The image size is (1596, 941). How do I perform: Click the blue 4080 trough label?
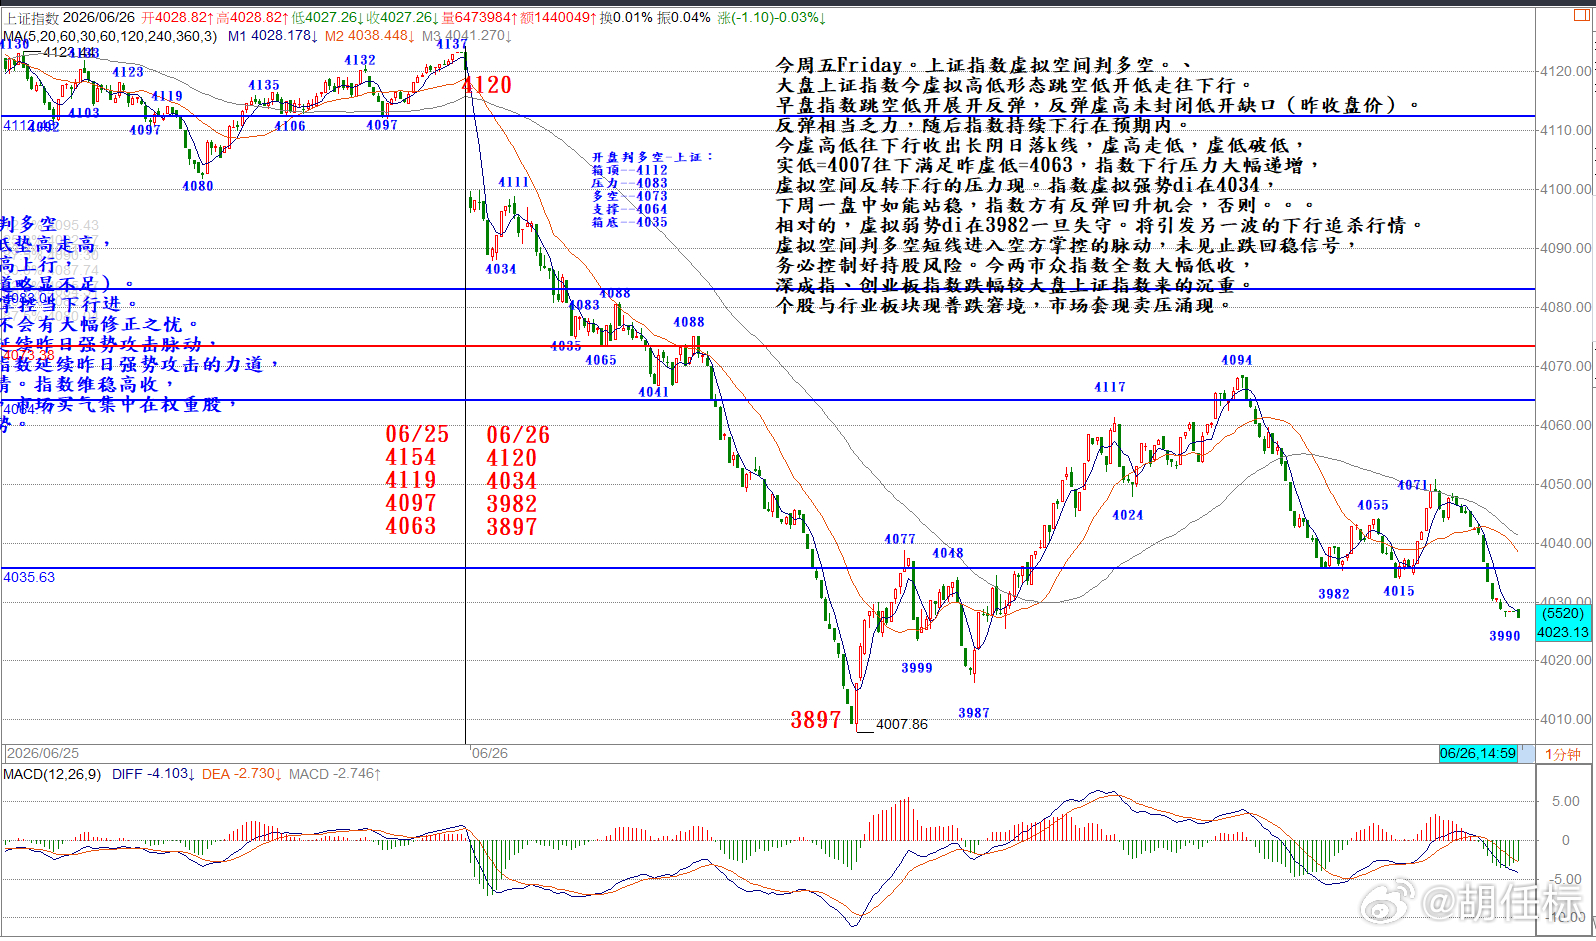pyautogui.click(x=198, y=185)
